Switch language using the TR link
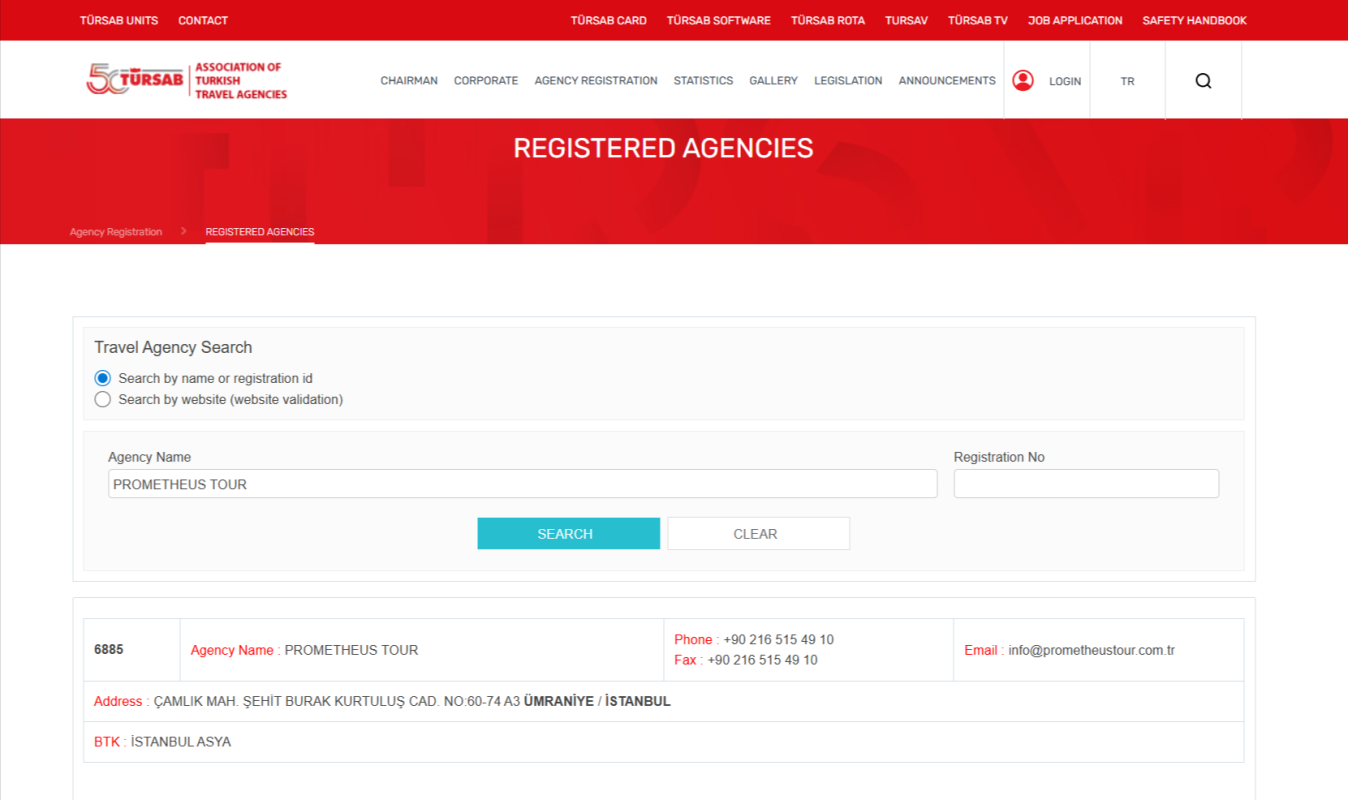The width and height of the screenshot is (1348, 800). coord(1127,82)
